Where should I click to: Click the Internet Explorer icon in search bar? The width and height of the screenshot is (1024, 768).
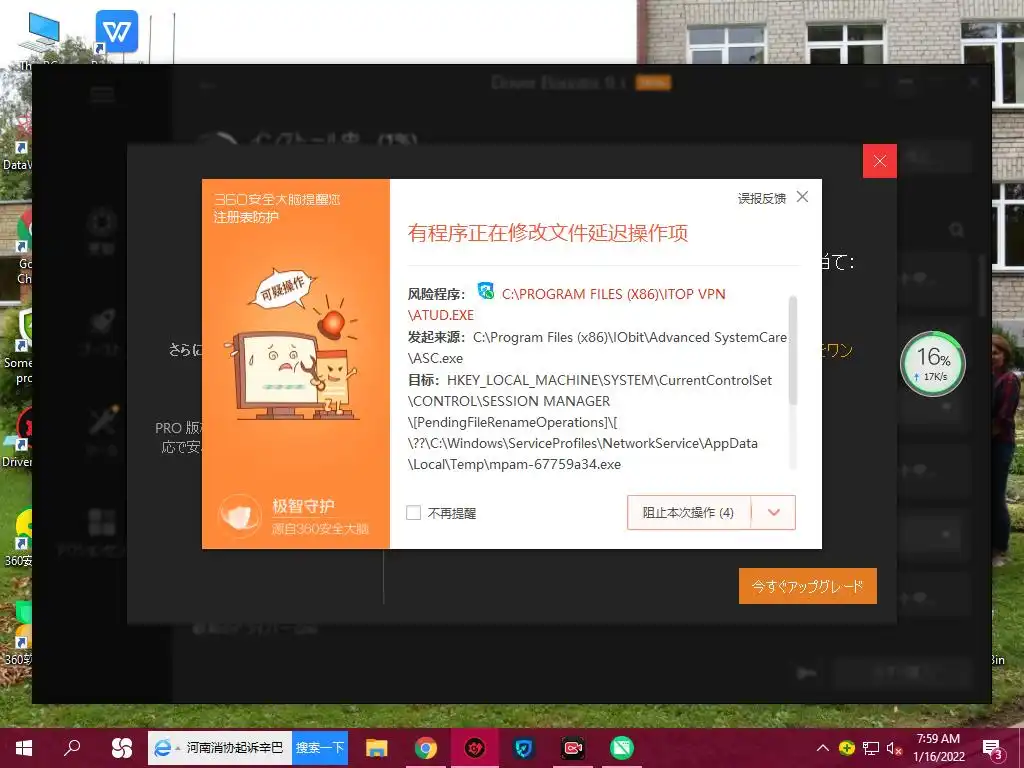[x=163, y=748]
